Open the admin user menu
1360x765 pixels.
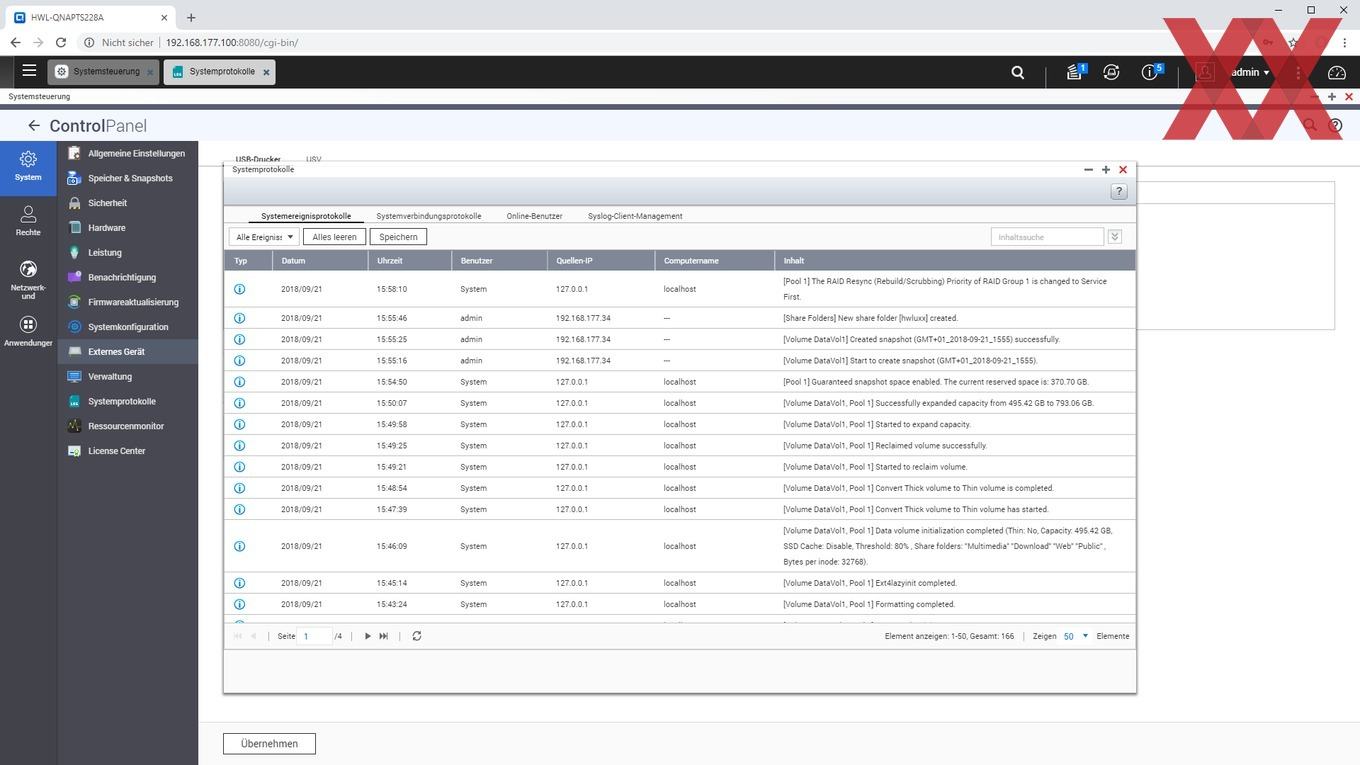coord(1250,72)
